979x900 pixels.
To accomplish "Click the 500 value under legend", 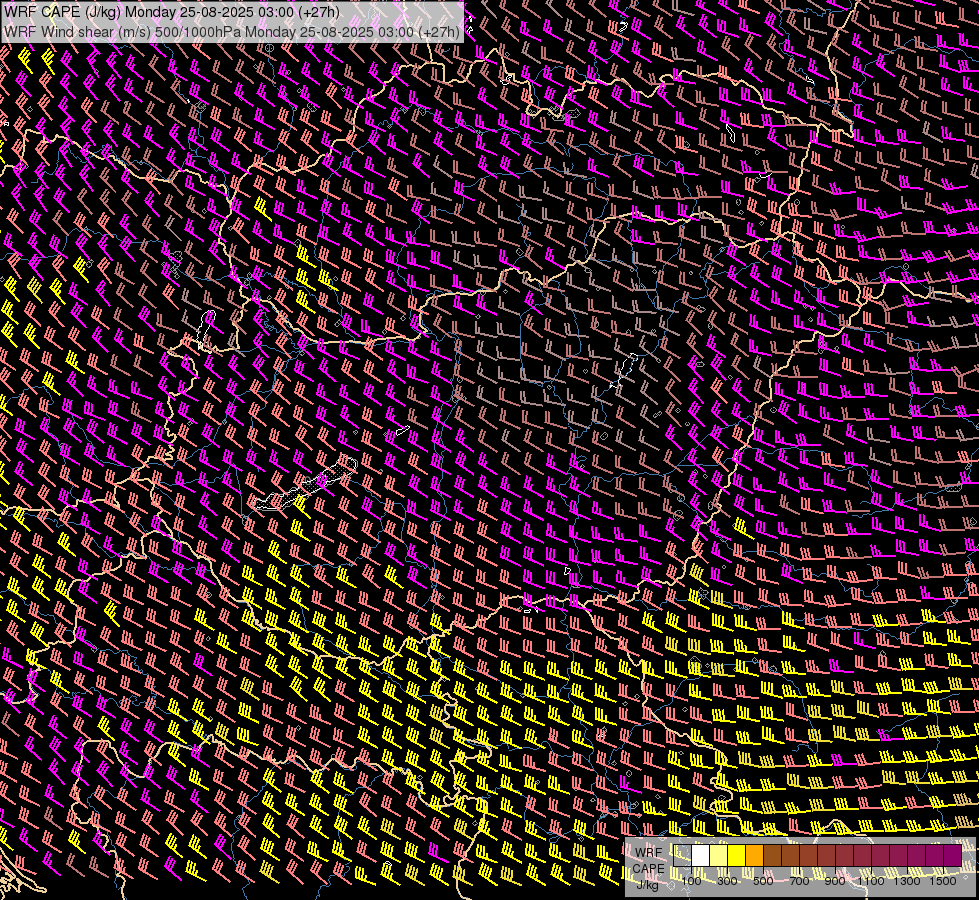I will coord(763,881).
